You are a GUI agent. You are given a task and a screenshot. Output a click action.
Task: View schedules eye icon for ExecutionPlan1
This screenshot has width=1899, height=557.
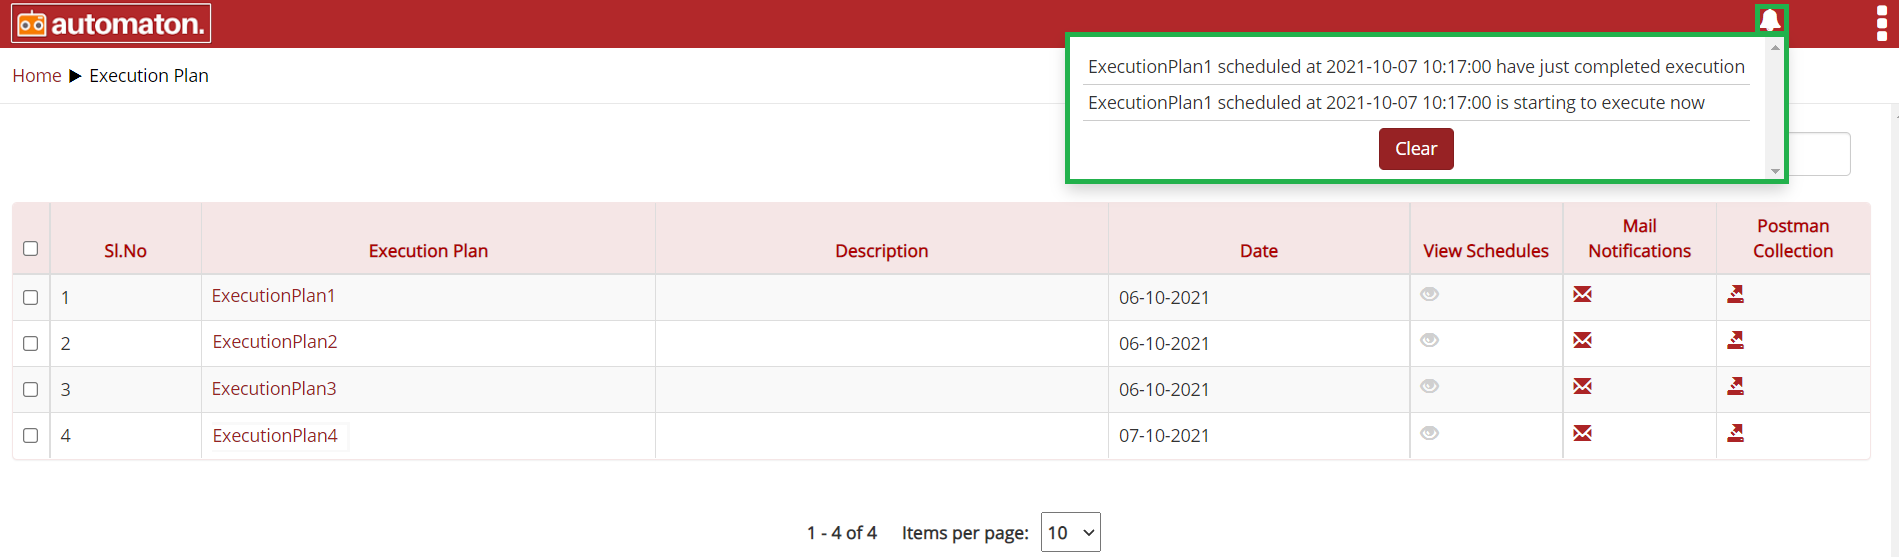point(1430,294)
